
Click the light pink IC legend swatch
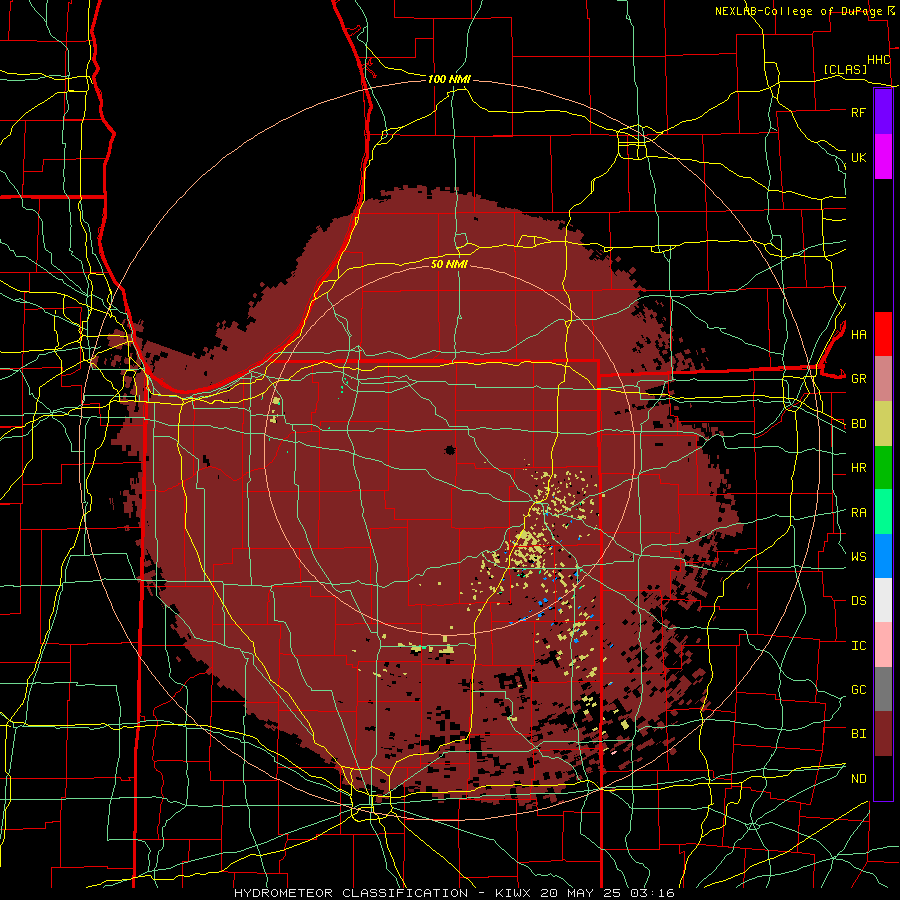883,645
